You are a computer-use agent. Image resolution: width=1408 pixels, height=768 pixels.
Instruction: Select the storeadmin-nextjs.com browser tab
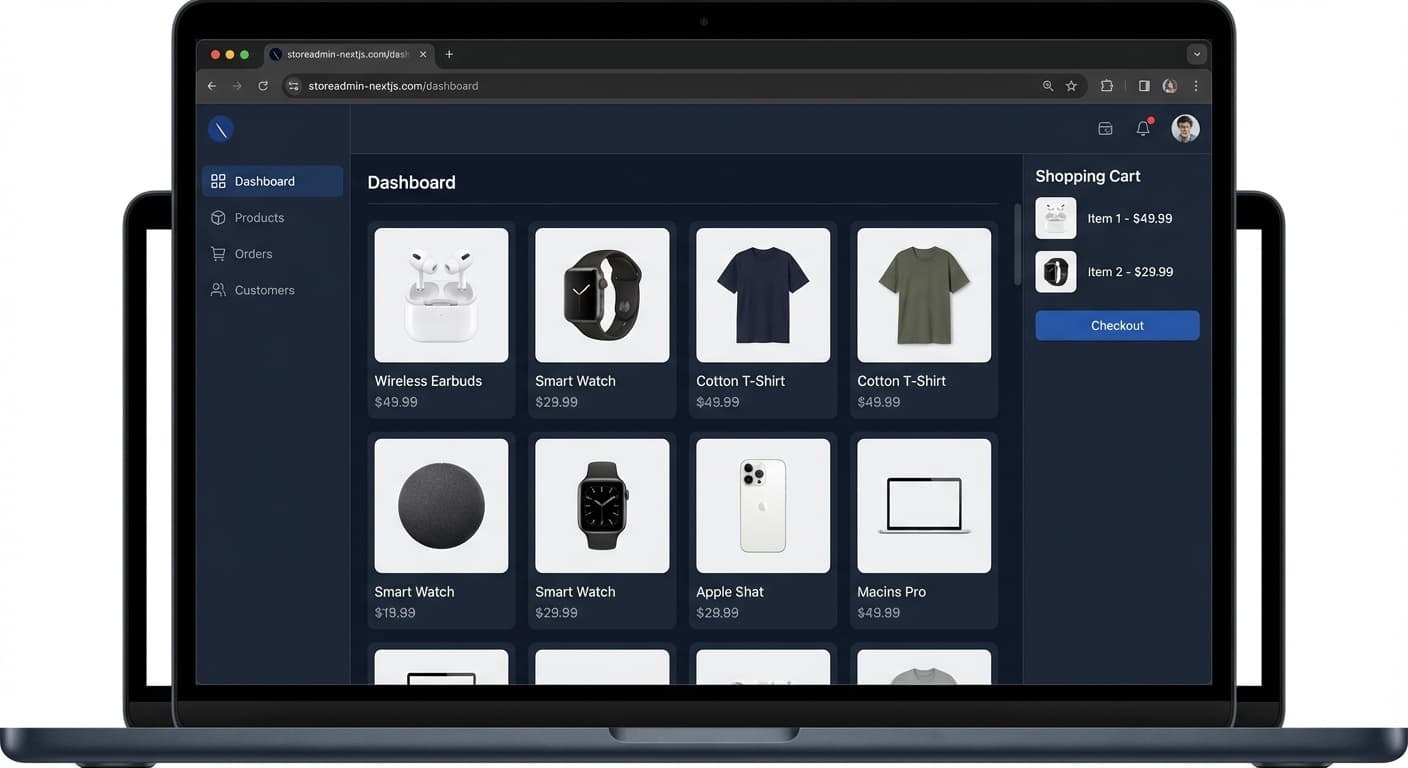pos(350,54)
